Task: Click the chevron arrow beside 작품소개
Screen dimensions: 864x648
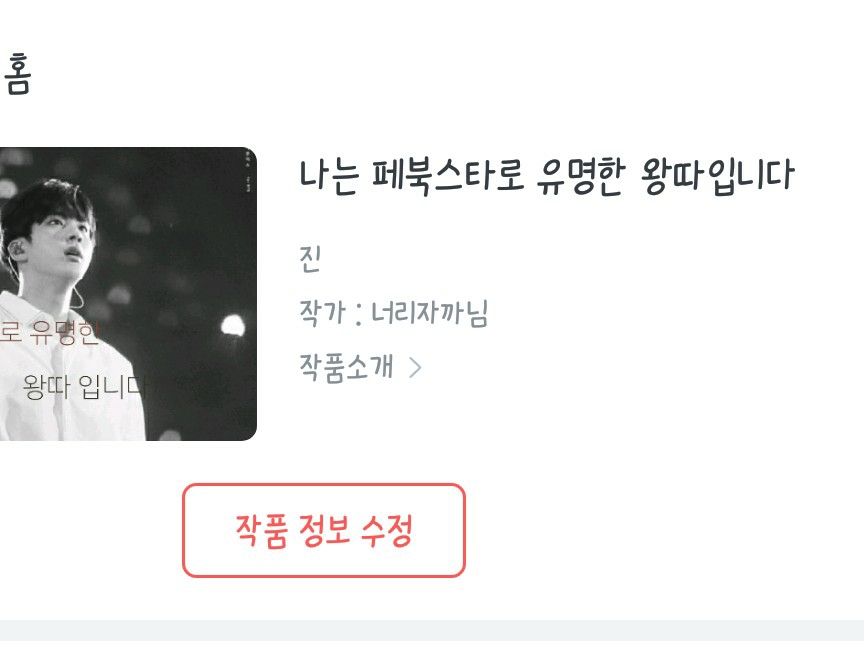Action: point(415,368)
